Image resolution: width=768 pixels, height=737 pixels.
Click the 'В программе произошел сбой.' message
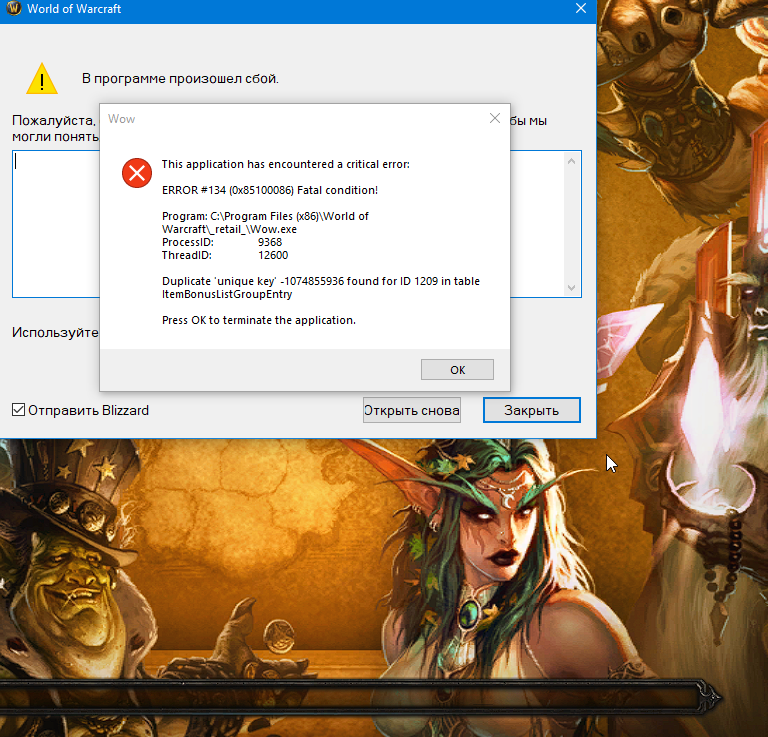point(180,78)
